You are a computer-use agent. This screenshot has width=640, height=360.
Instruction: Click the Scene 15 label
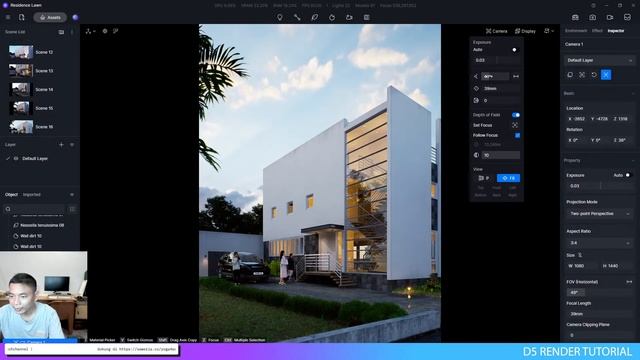[x=44, y=108]
